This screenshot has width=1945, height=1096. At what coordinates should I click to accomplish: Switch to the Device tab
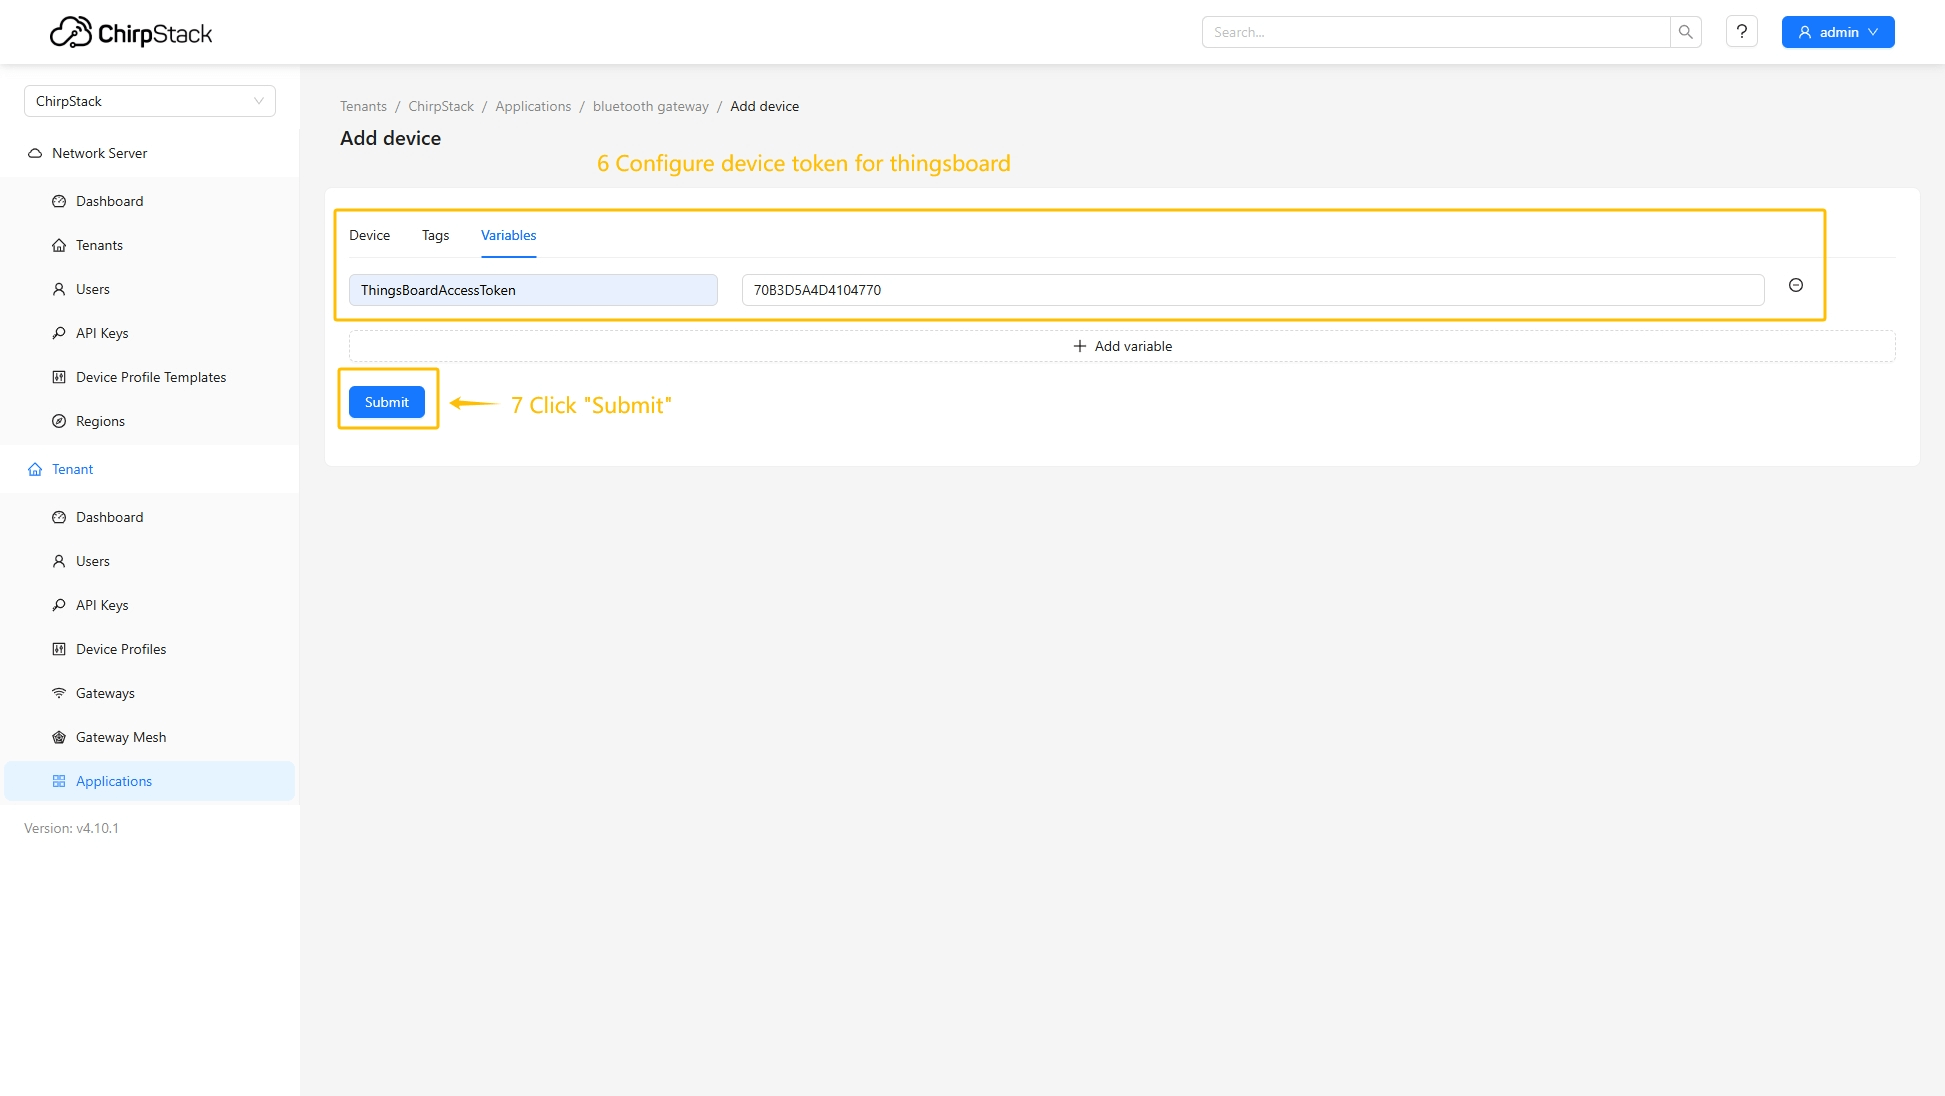[x=369, y=236]
